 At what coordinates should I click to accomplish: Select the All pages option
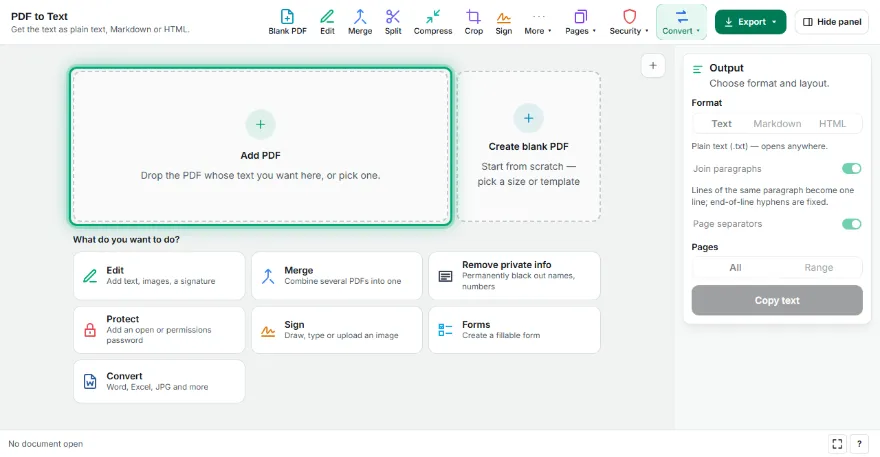tap(735, 268)
